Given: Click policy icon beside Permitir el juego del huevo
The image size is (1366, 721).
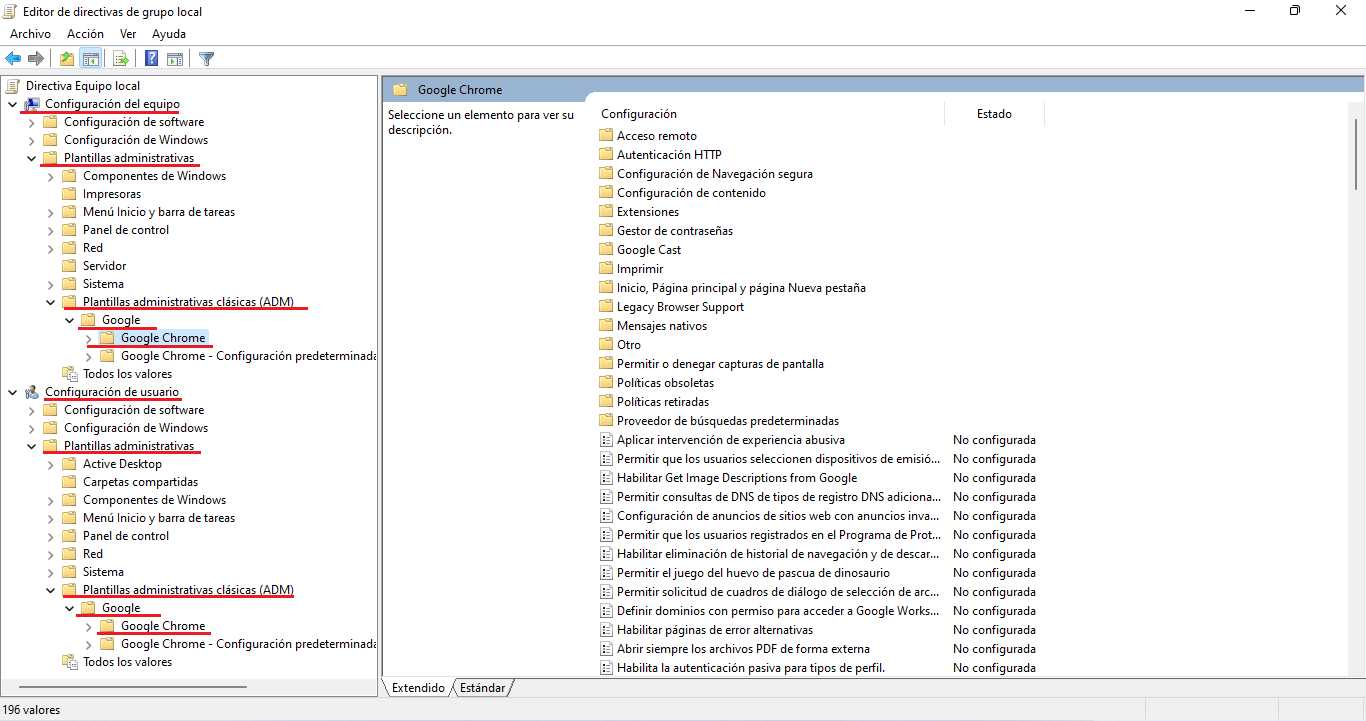Looking at the screenshot, I should pos(606,572).
